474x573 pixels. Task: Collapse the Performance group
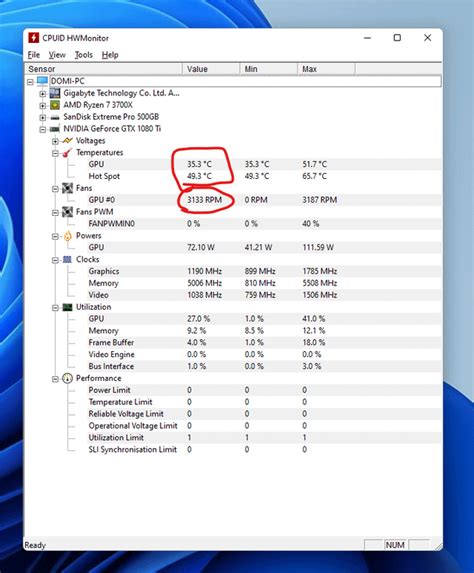click(55, 379)
